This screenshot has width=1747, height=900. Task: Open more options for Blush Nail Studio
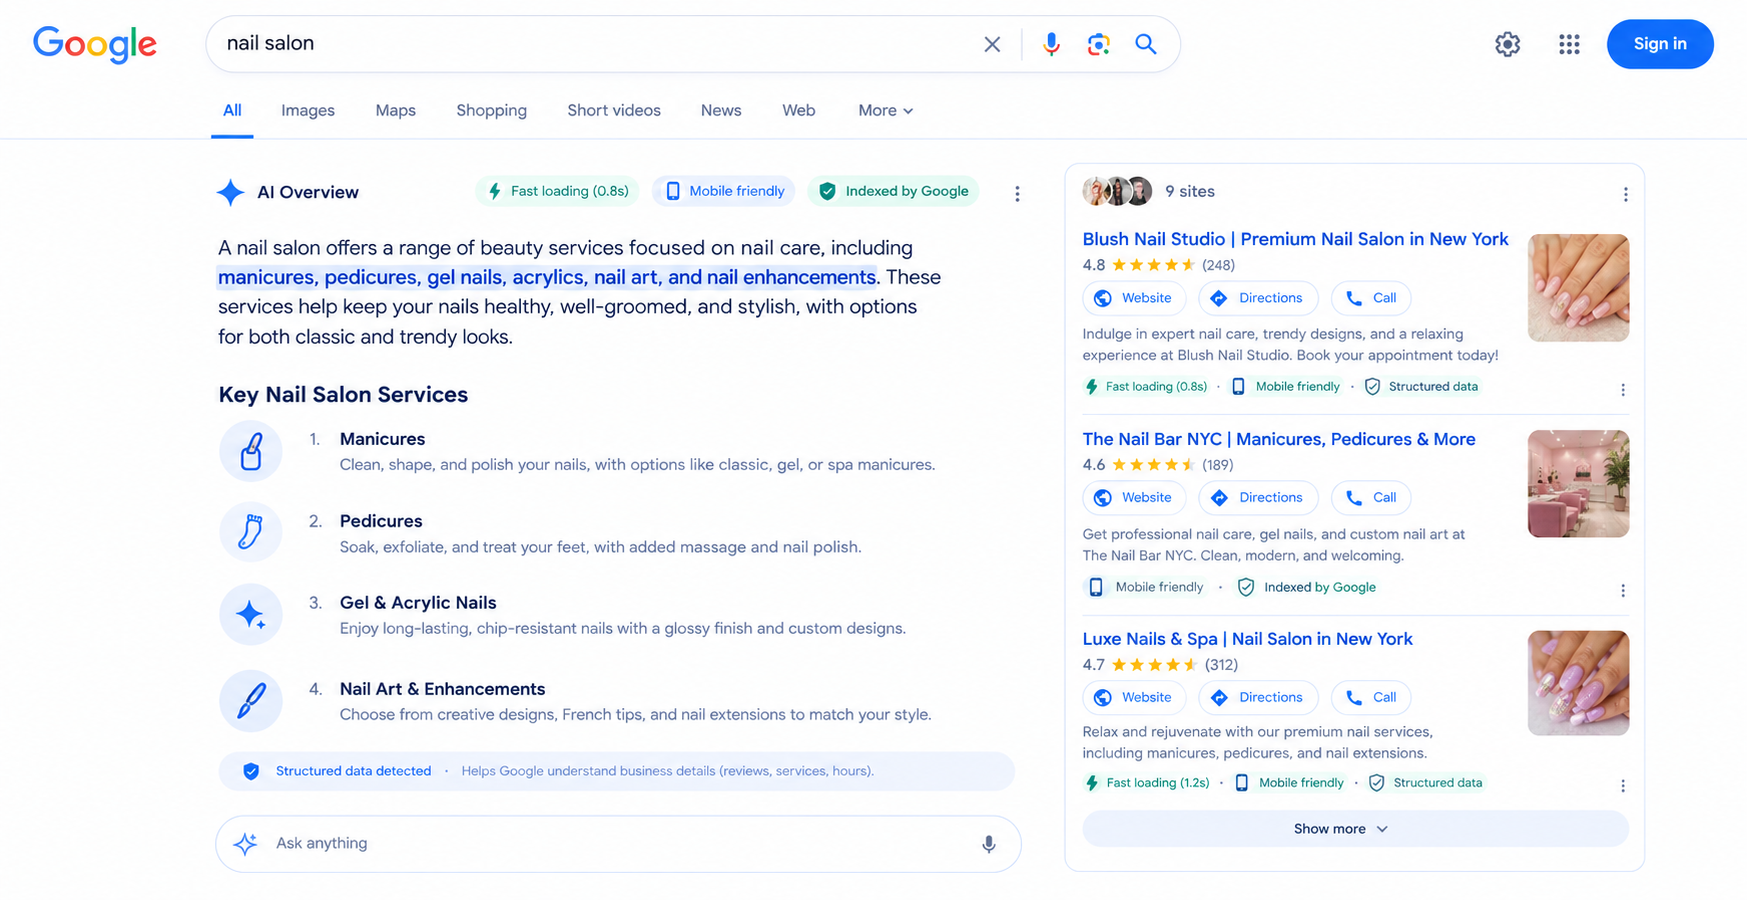coord(1623,390)
